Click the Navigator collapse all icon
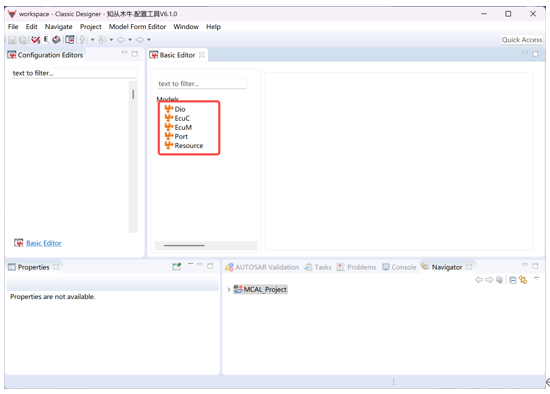 (513, 280)
